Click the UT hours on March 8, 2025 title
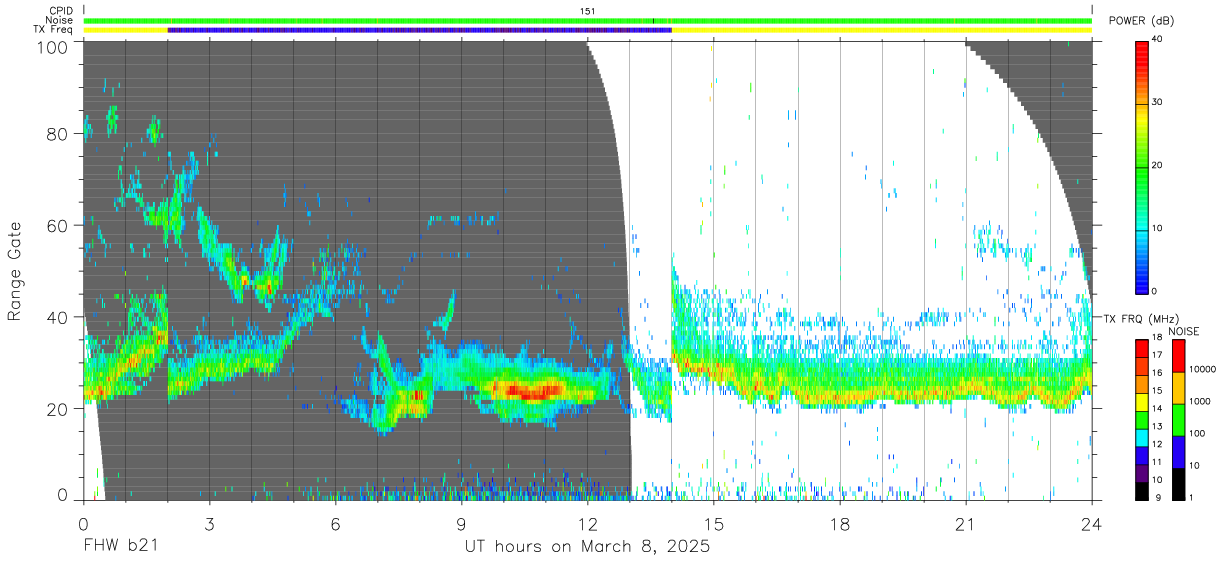The image size is (1228, 567). (588, 547)
